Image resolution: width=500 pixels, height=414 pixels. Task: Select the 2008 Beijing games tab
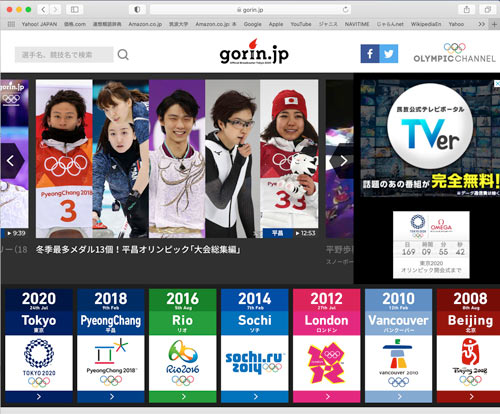469,312
